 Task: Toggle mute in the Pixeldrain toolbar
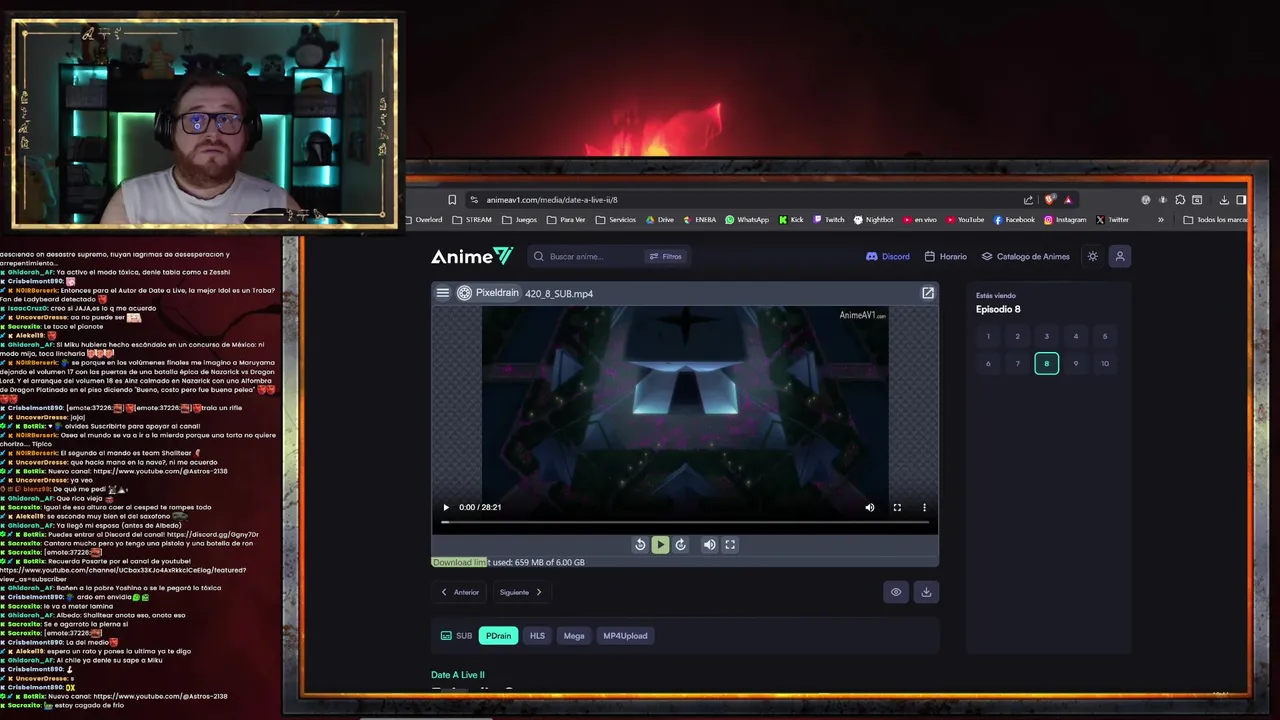pos(709,545)
